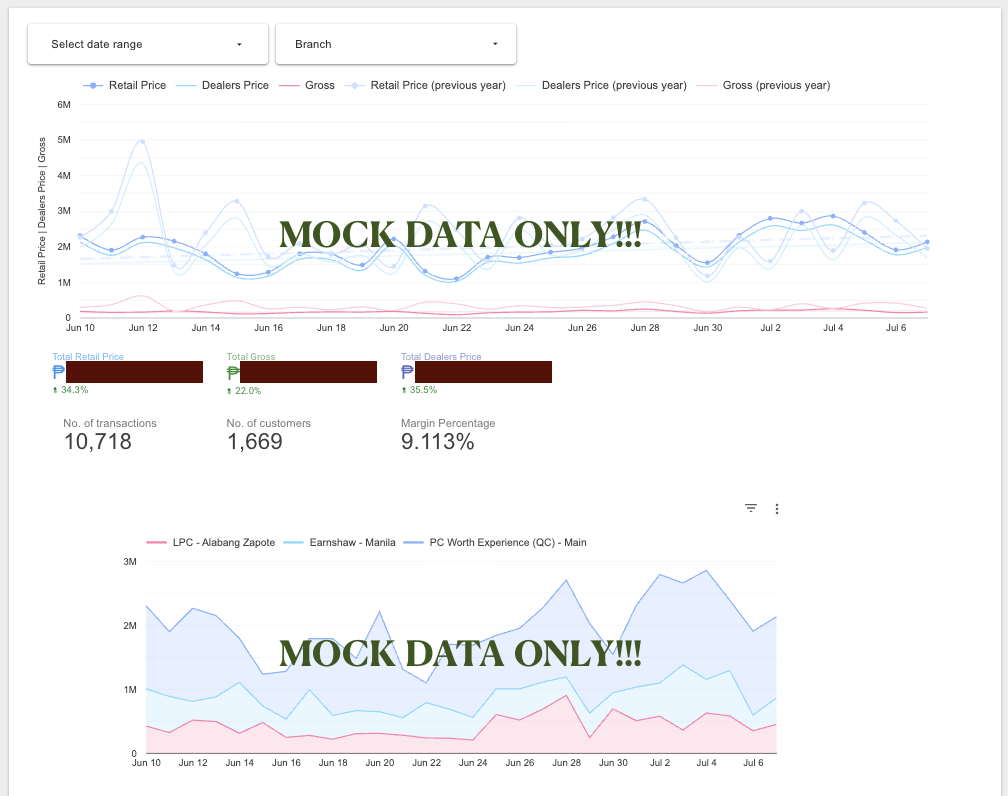Click the 1,669 customers value

point(255,442)
